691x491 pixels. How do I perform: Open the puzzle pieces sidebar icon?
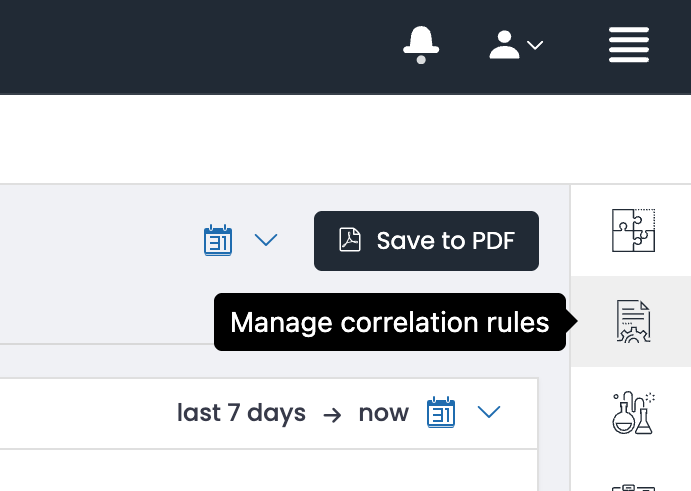[x=633, y=231]
